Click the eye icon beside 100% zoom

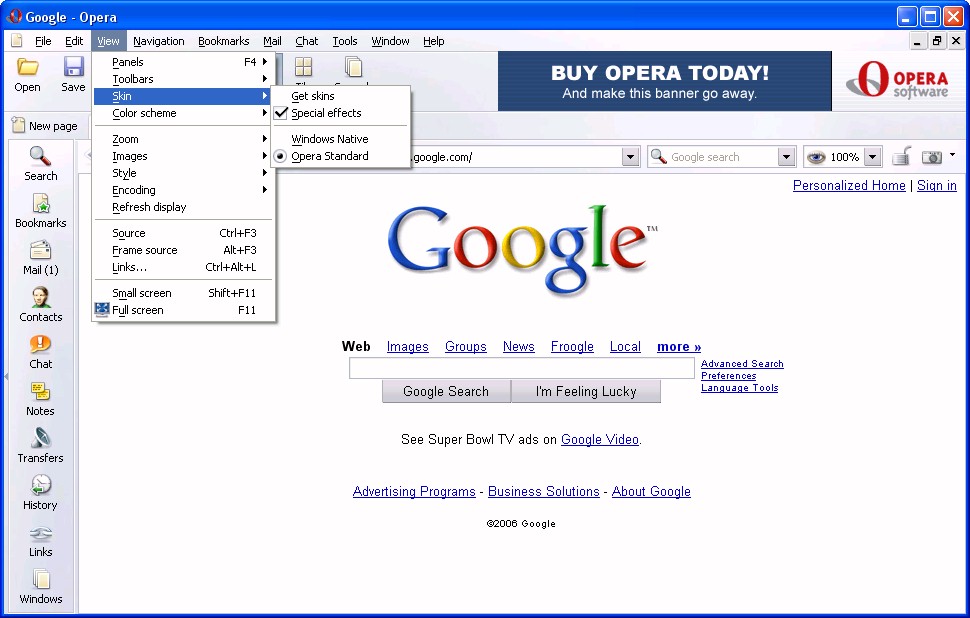coord(816,157)
